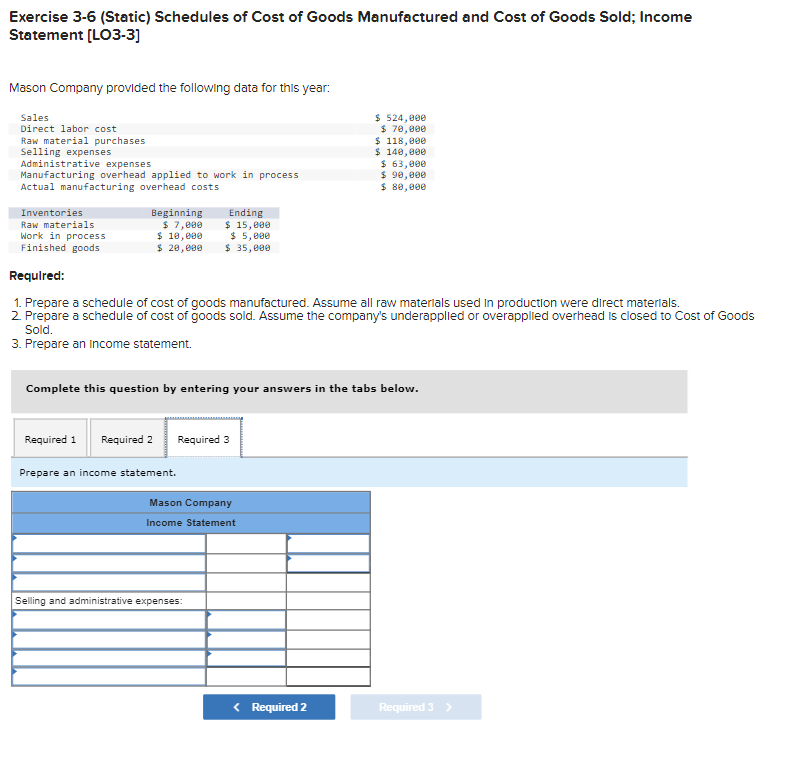
Task: Click the Finished goods inventory row
Action: (x=144, y=247)
